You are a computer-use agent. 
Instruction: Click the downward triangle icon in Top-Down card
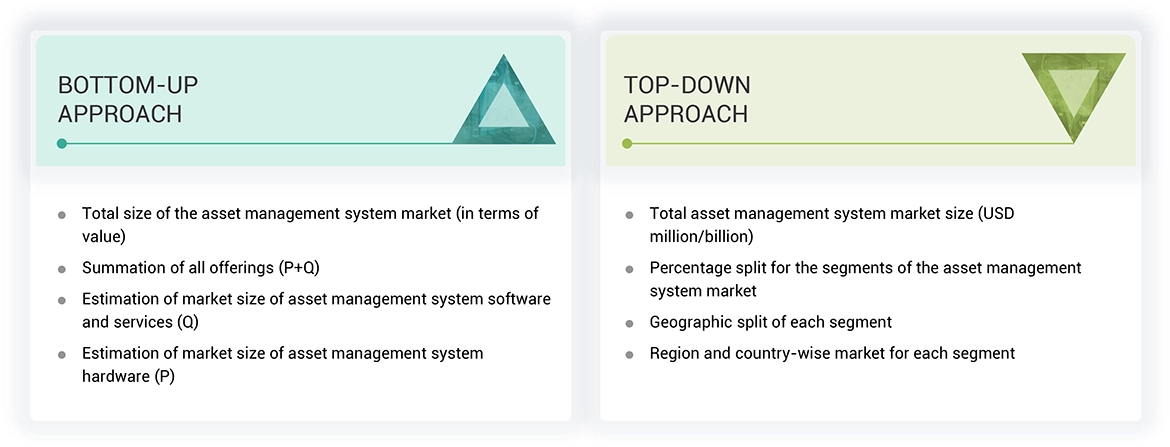tap(1073, 96)
